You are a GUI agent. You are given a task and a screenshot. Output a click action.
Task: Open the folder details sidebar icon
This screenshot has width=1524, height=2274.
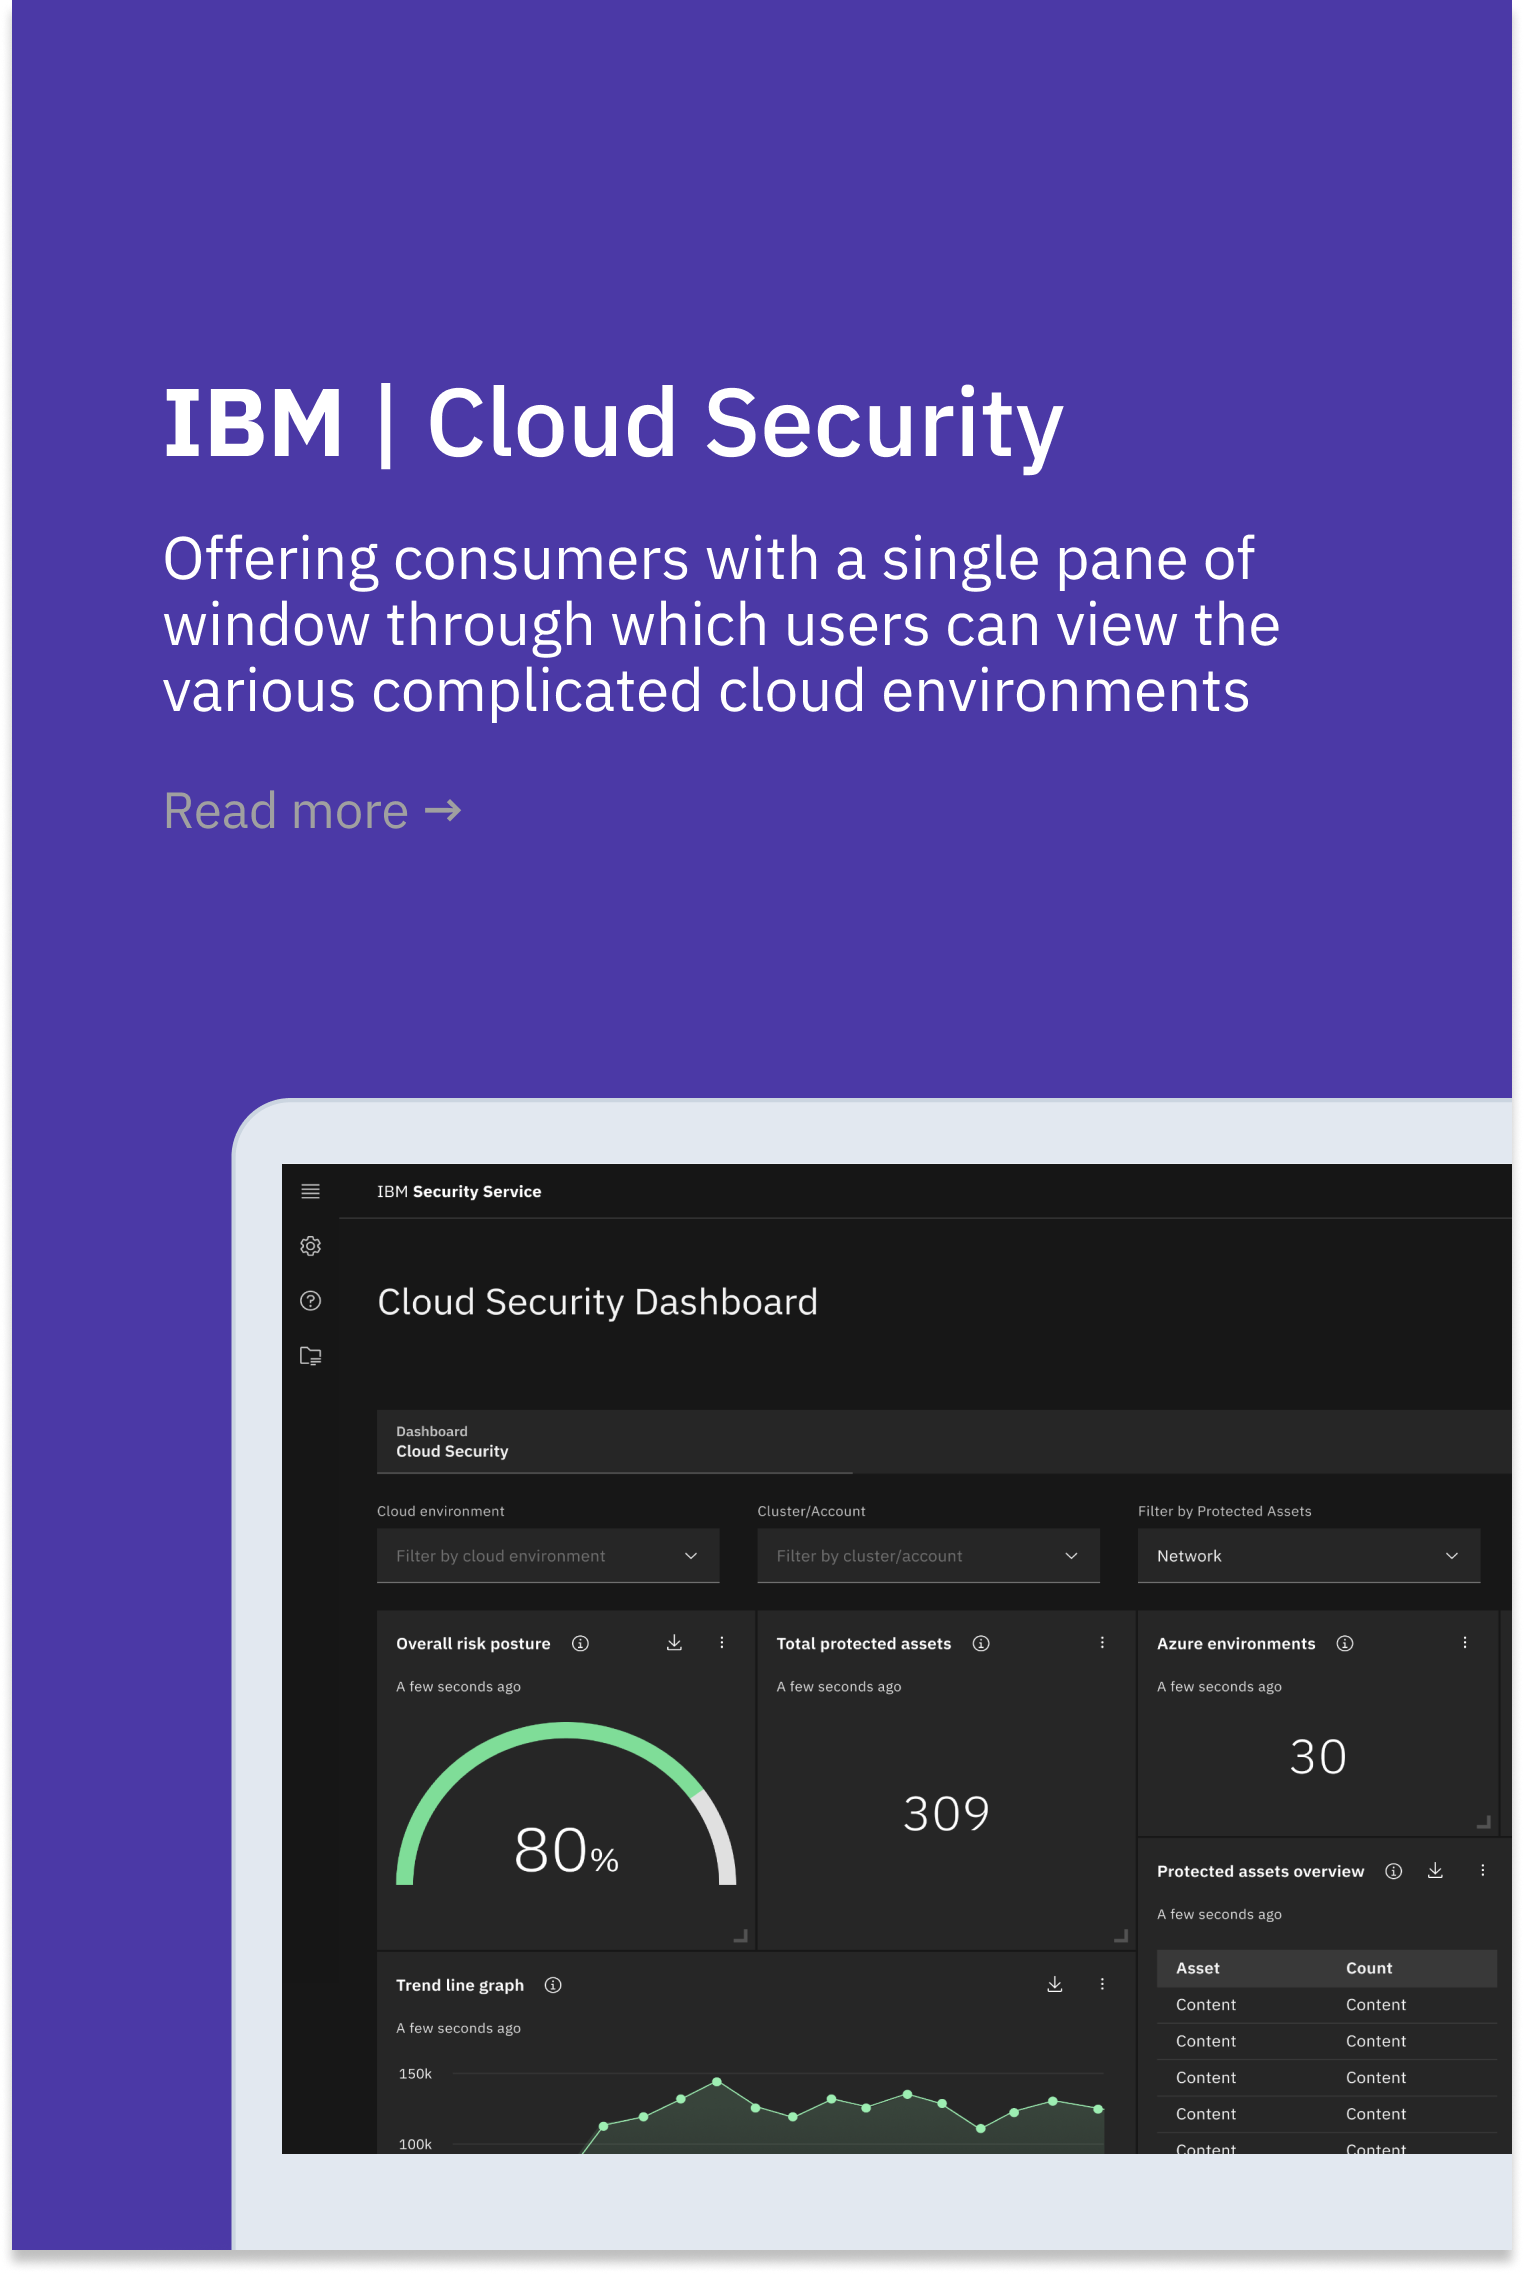coord(310,1356)
